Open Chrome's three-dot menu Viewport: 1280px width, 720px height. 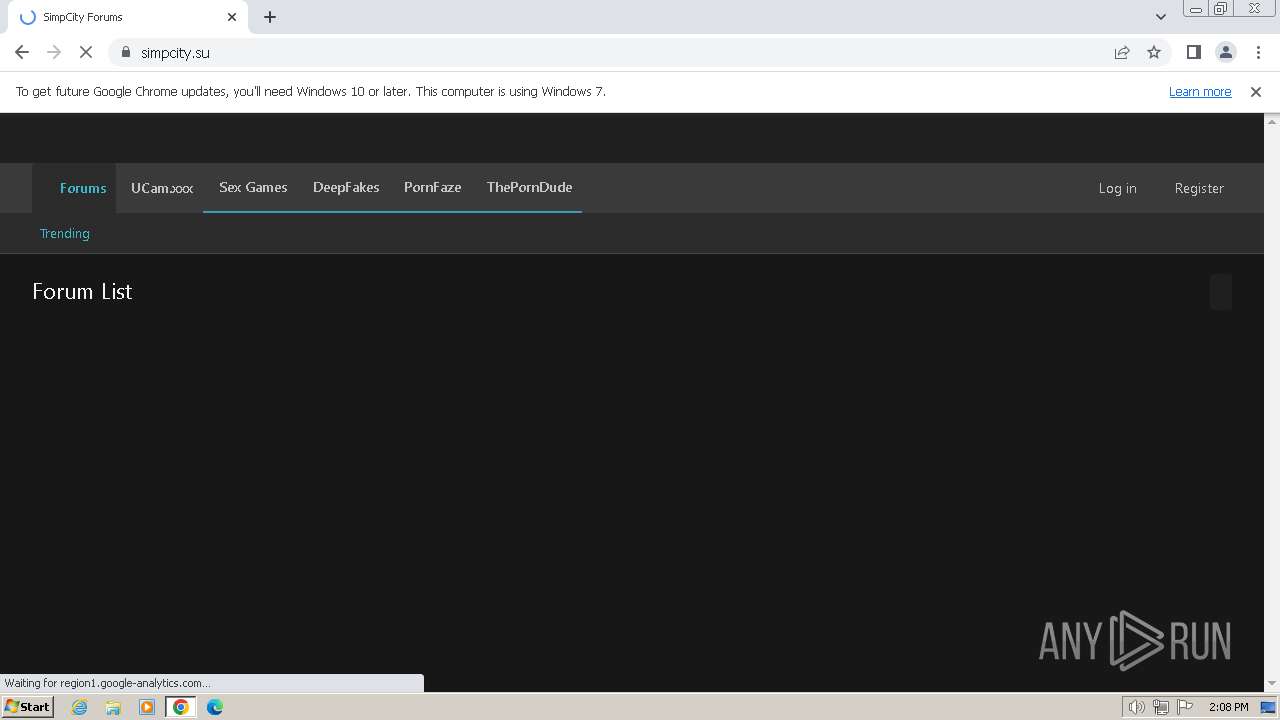pyautogui.click(x=1258, y=52)
